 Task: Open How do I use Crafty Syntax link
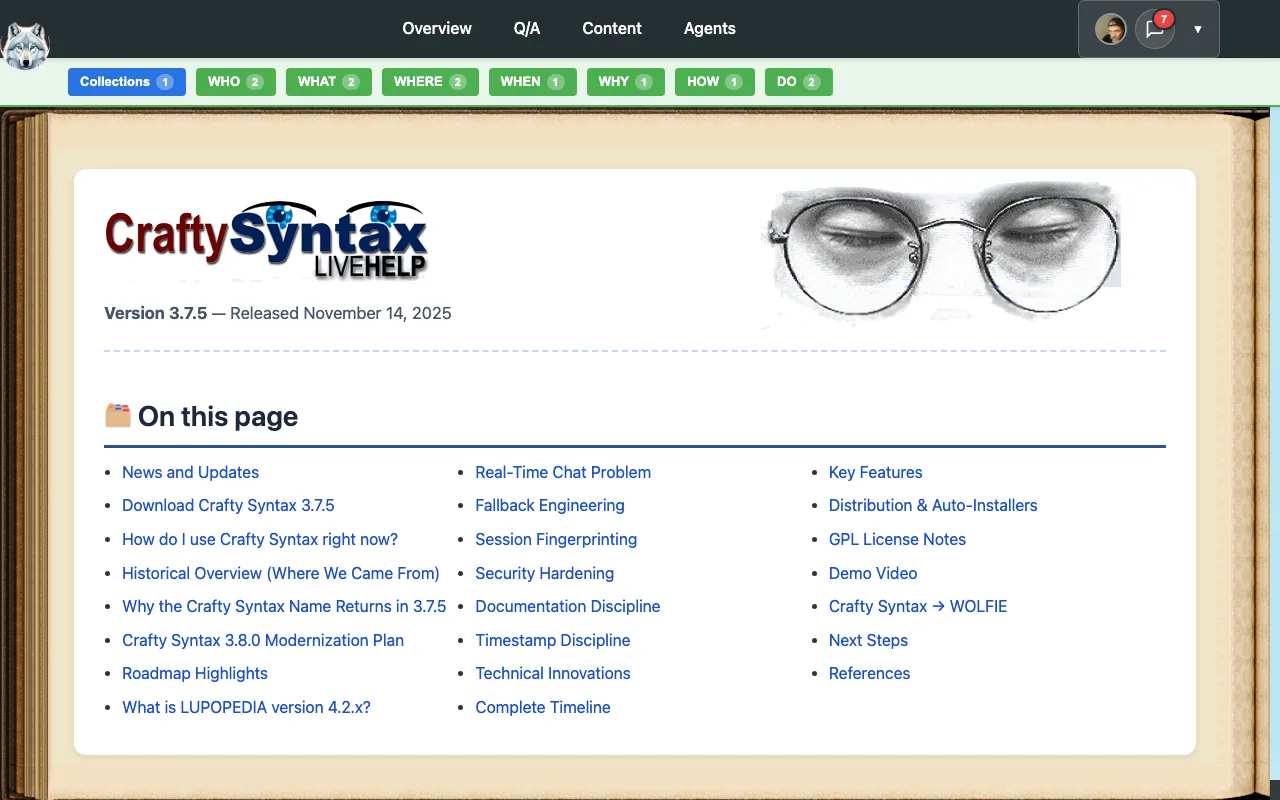pos(260,539)
